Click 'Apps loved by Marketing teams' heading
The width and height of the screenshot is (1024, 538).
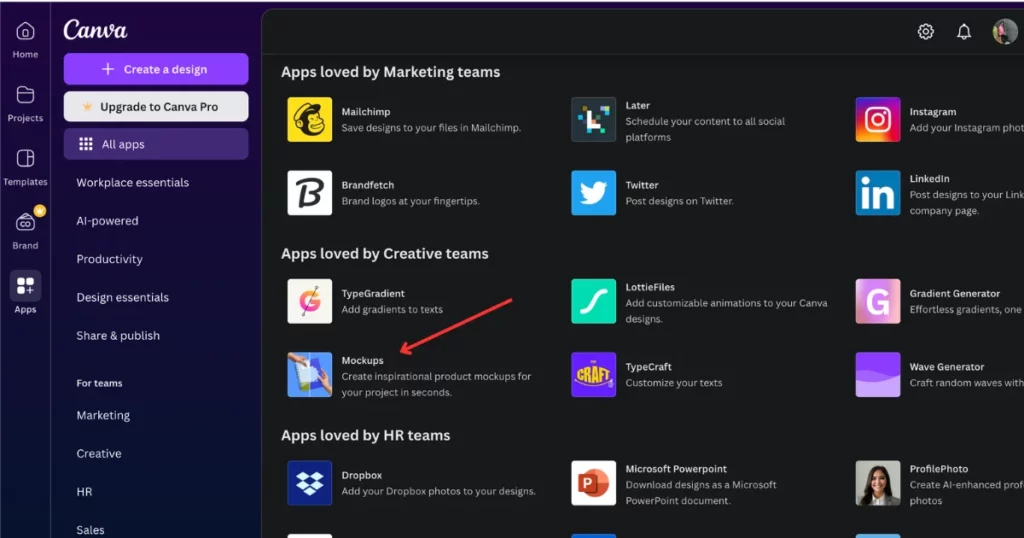tap(391, 72)
